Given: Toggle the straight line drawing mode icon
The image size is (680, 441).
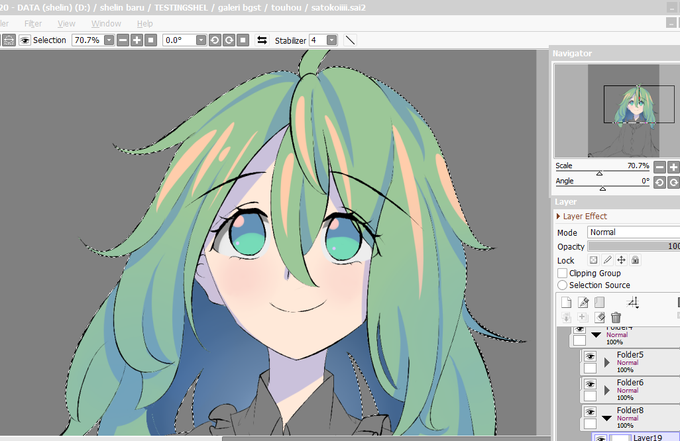Looking at the screenshot, I should coord(350,40).
